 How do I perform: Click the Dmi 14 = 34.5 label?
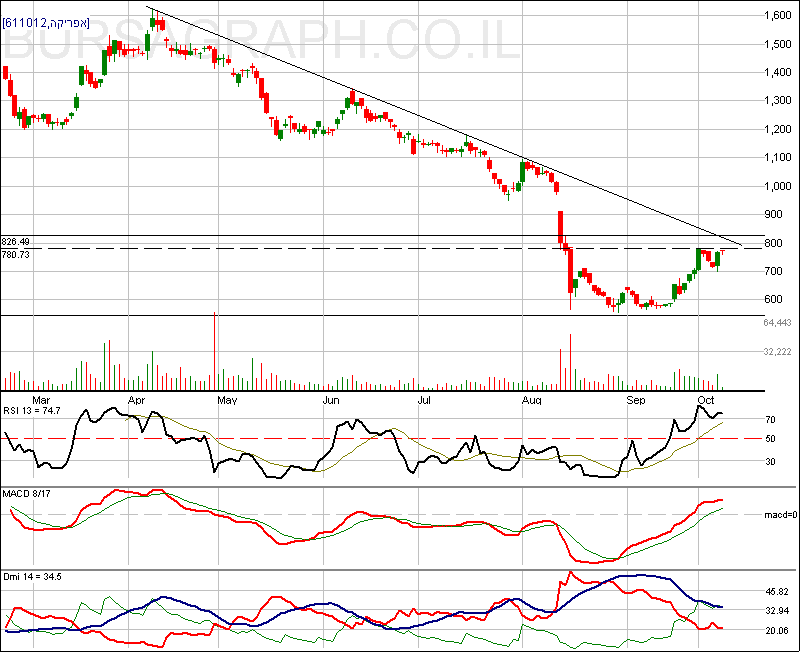tap(32, 576)
